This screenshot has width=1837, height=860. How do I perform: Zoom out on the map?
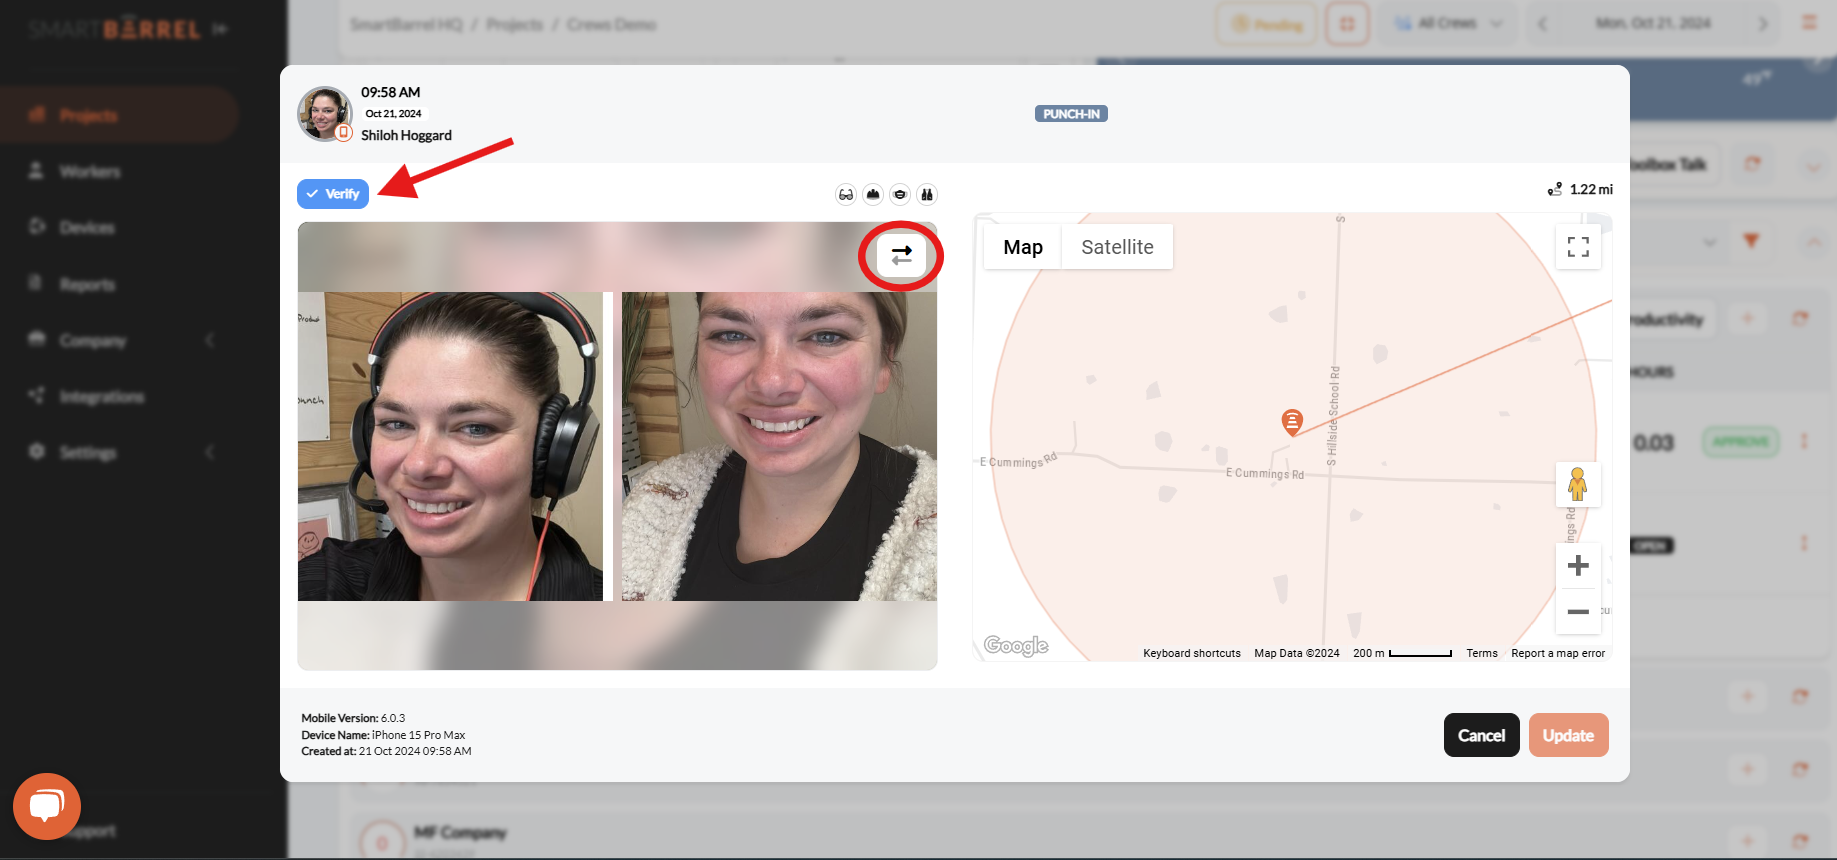(1578, 611)
